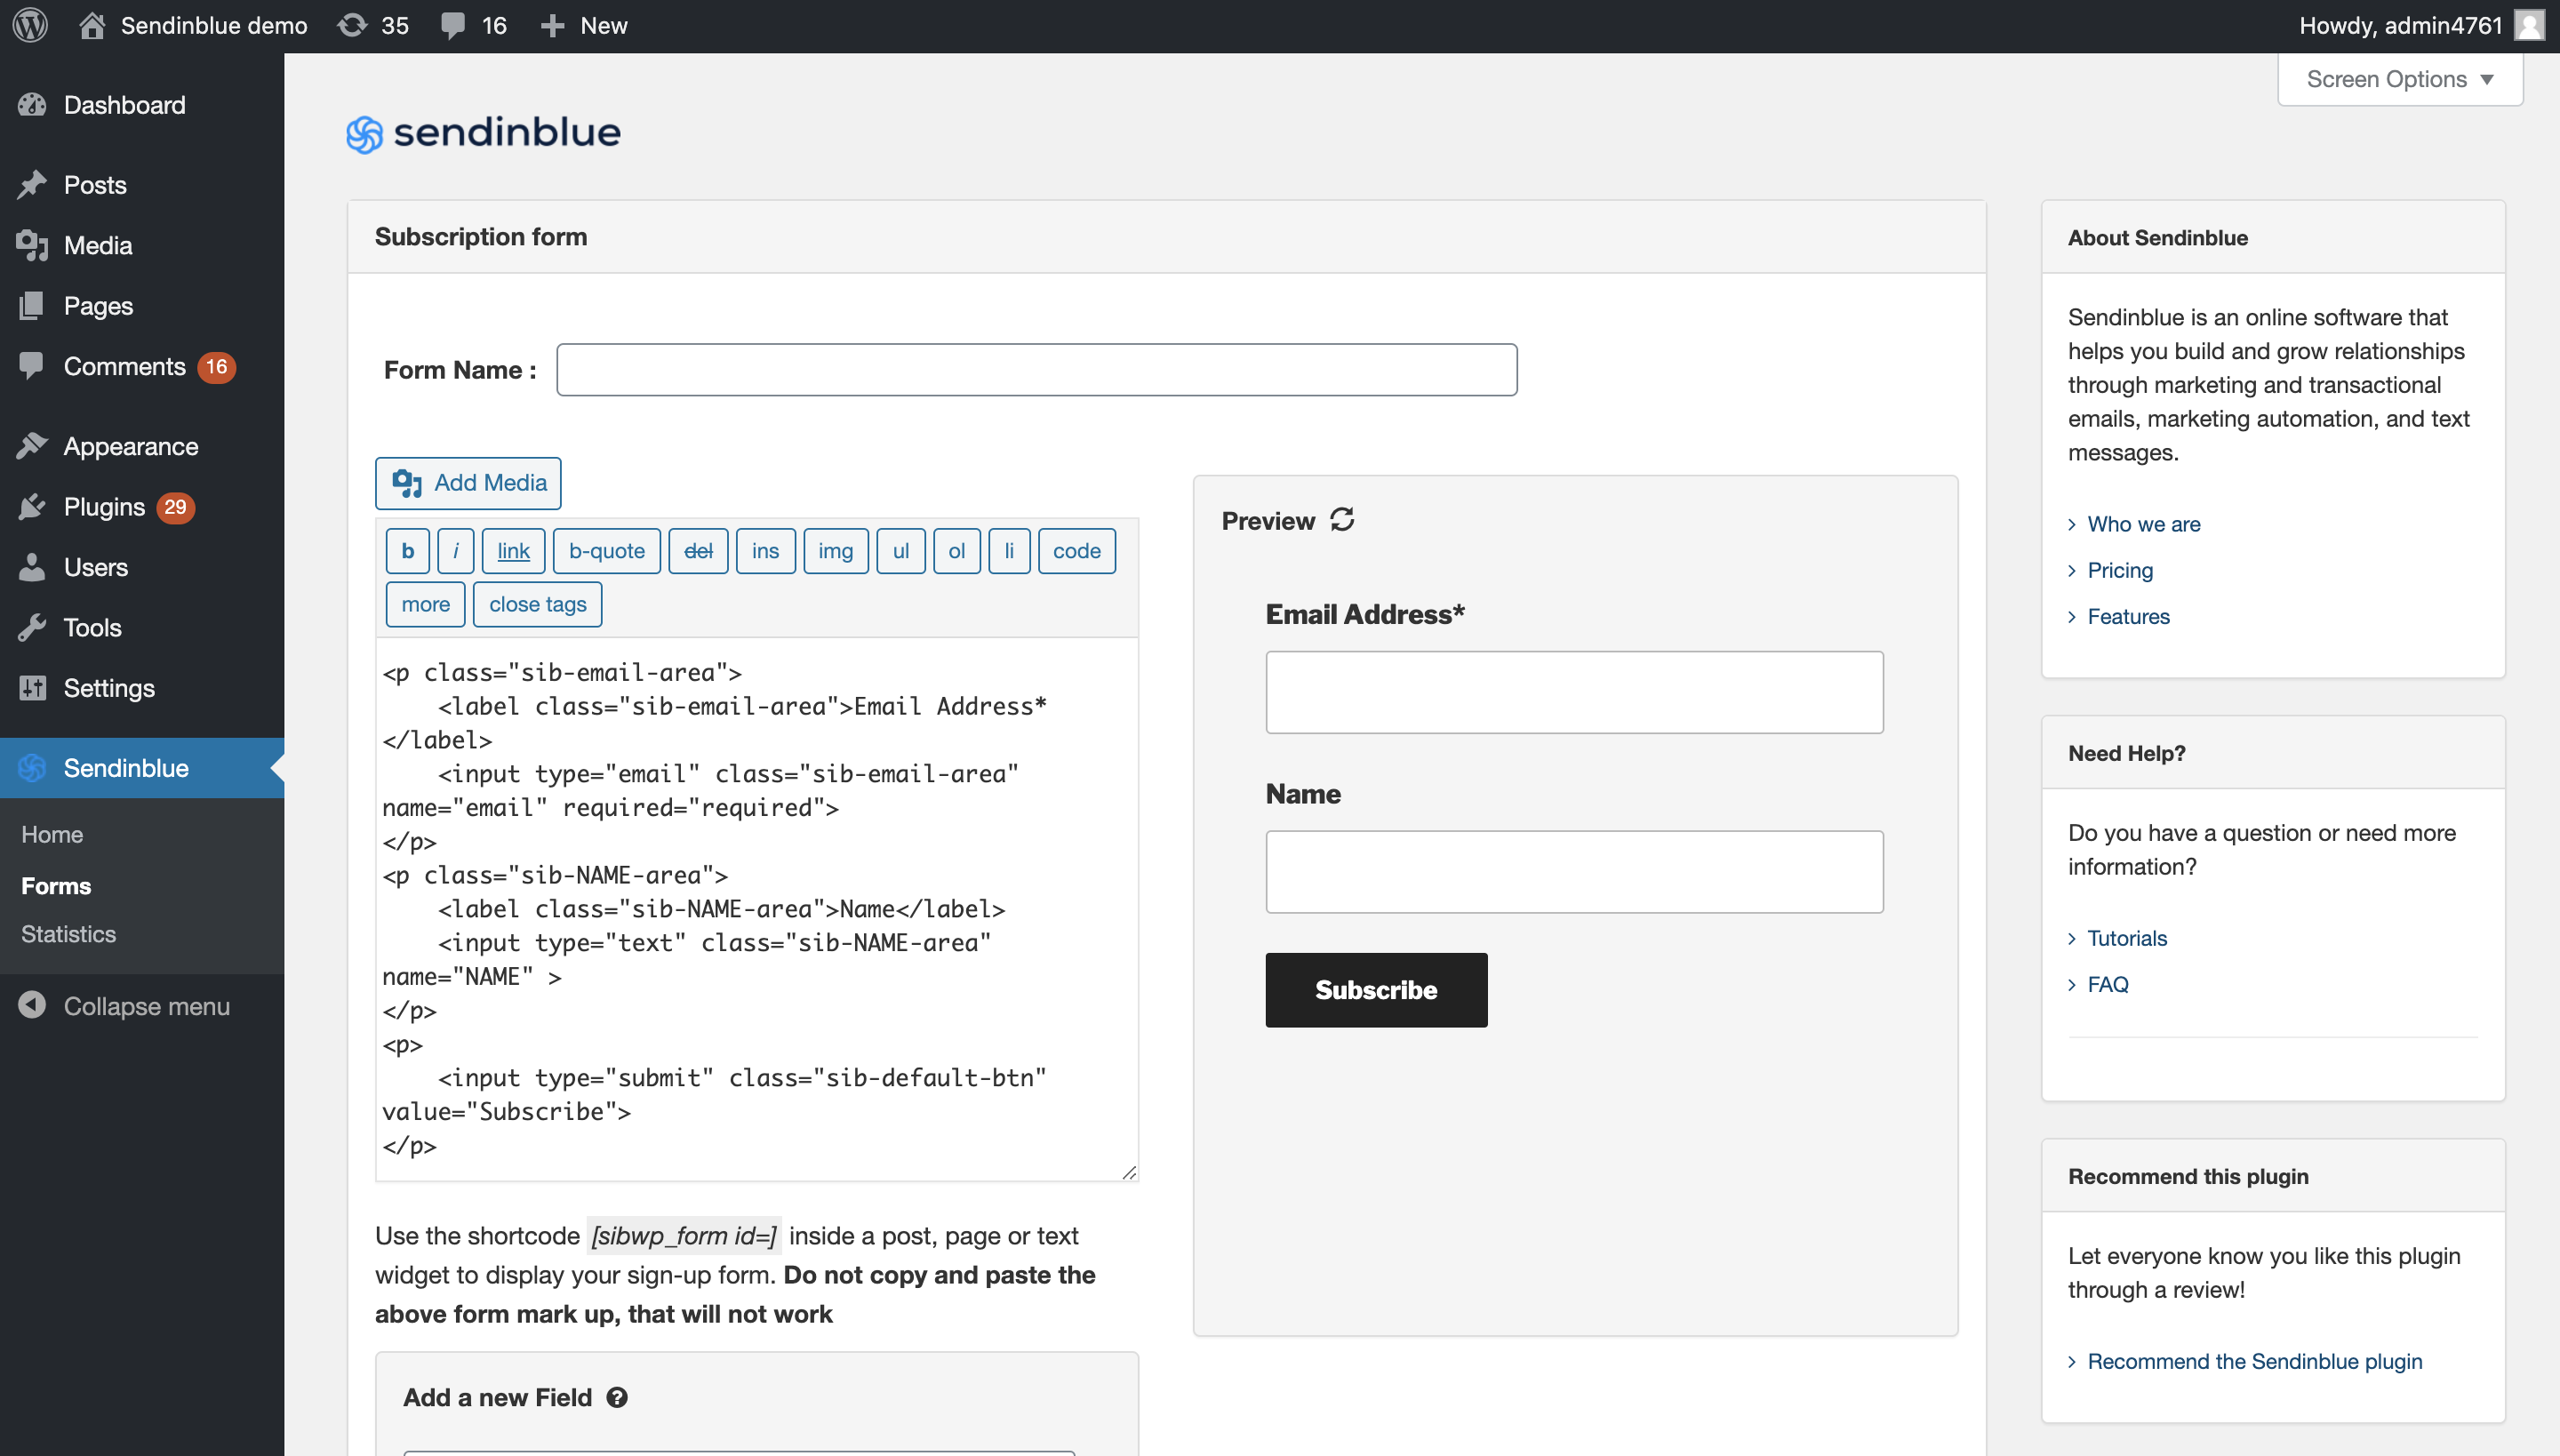Click the Sendinblue logo at page top

tap(483, 133)
